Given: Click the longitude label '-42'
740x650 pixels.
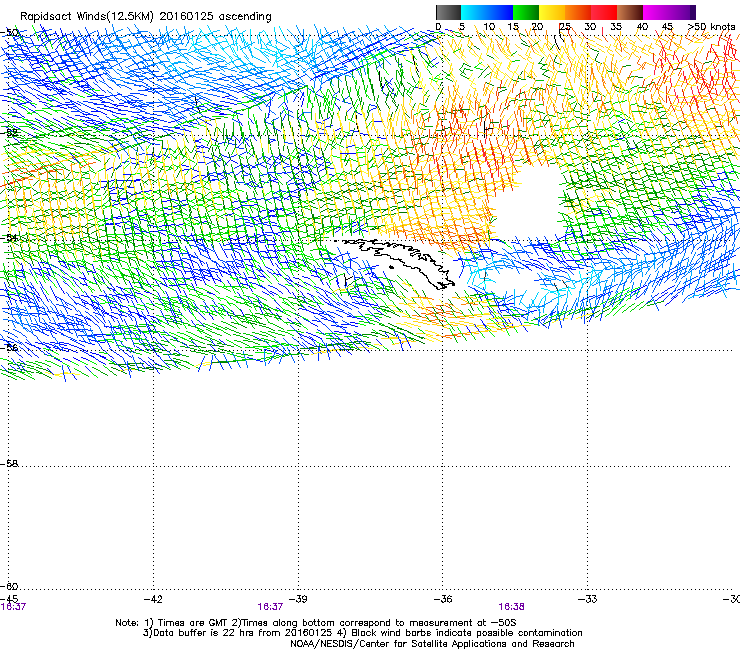Looking at the screenshot, I should point(153,599).
